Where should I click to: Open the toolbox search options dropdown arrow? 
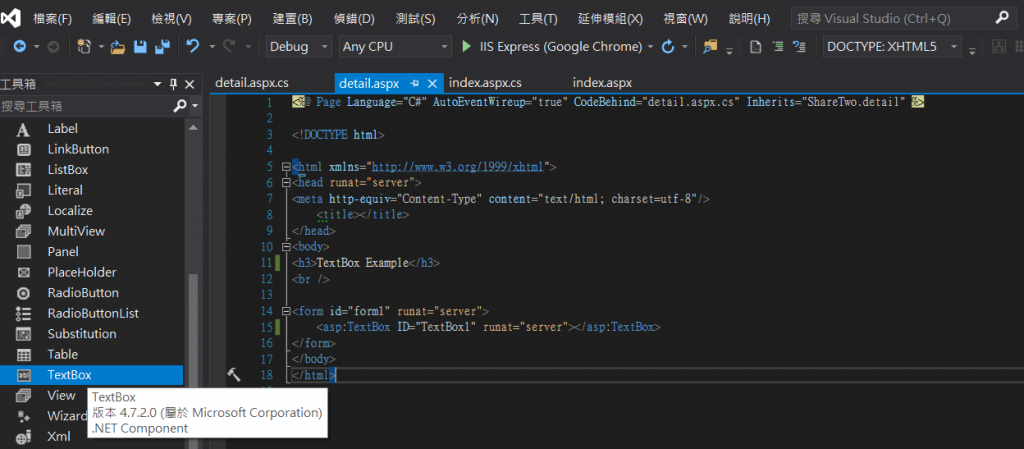195,106
